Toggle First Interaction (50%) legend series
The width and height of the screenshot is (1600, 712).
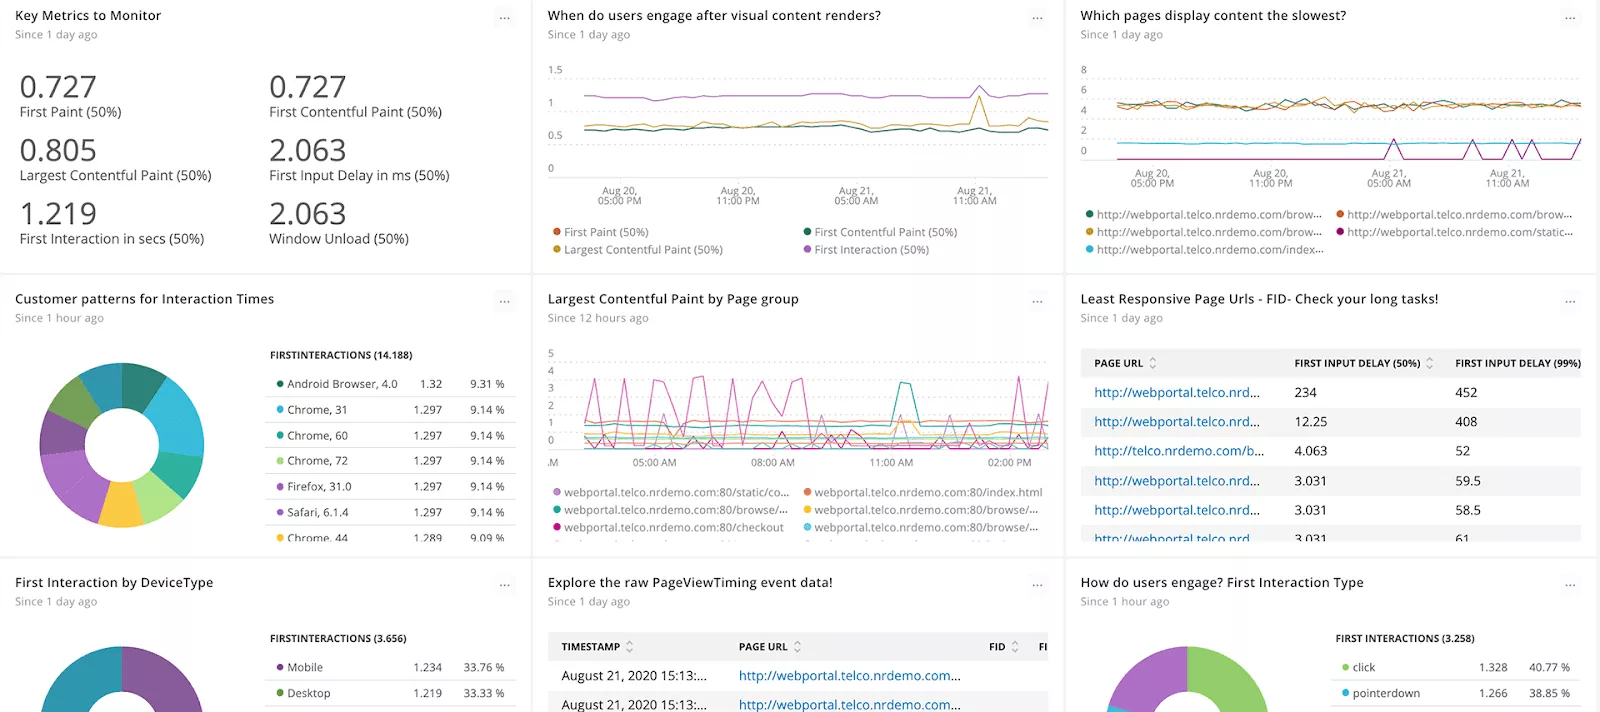coord(866,250)
